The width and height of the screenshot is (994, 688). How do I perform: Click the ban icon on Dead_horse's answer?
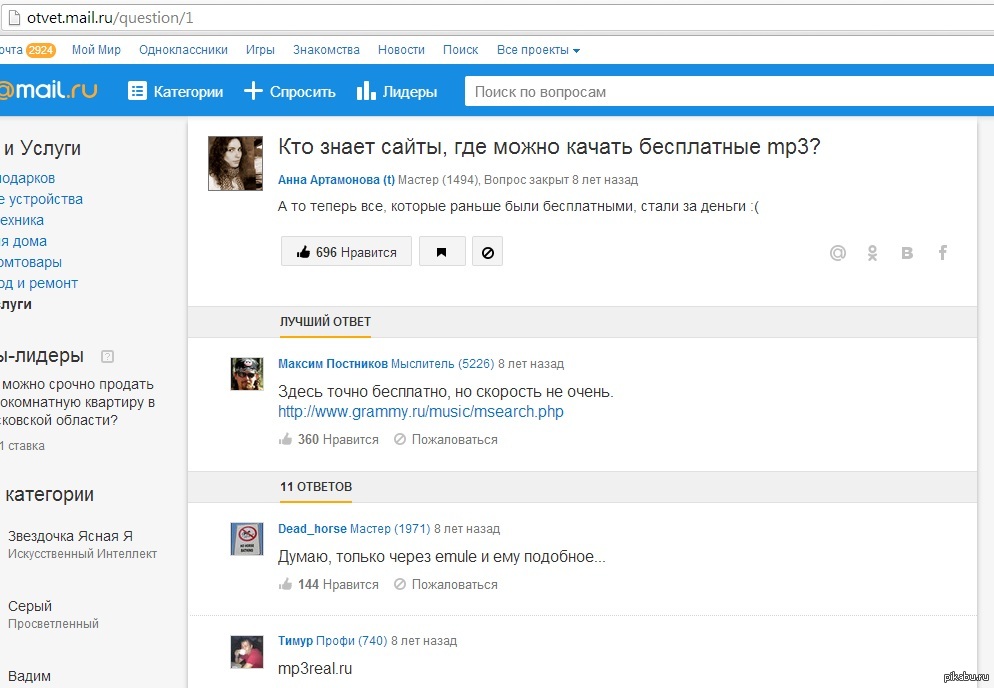click(x=399, y=584)
